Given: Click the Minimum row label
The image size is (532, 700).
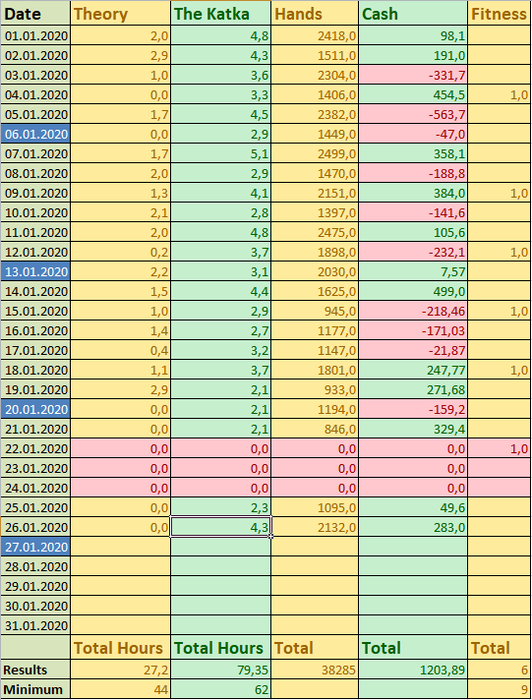Looking at the screenshot, I should [x=35, y=689].
